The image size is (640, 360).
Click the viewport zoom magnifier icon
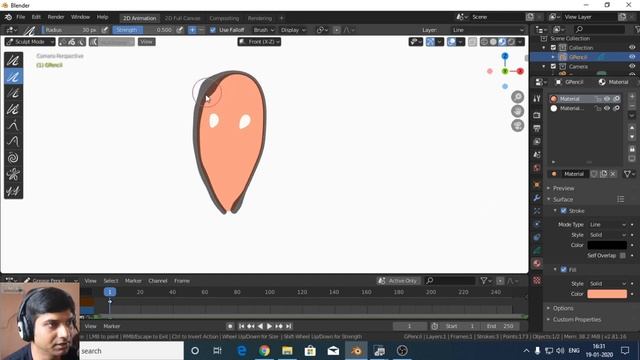[518, 97]
